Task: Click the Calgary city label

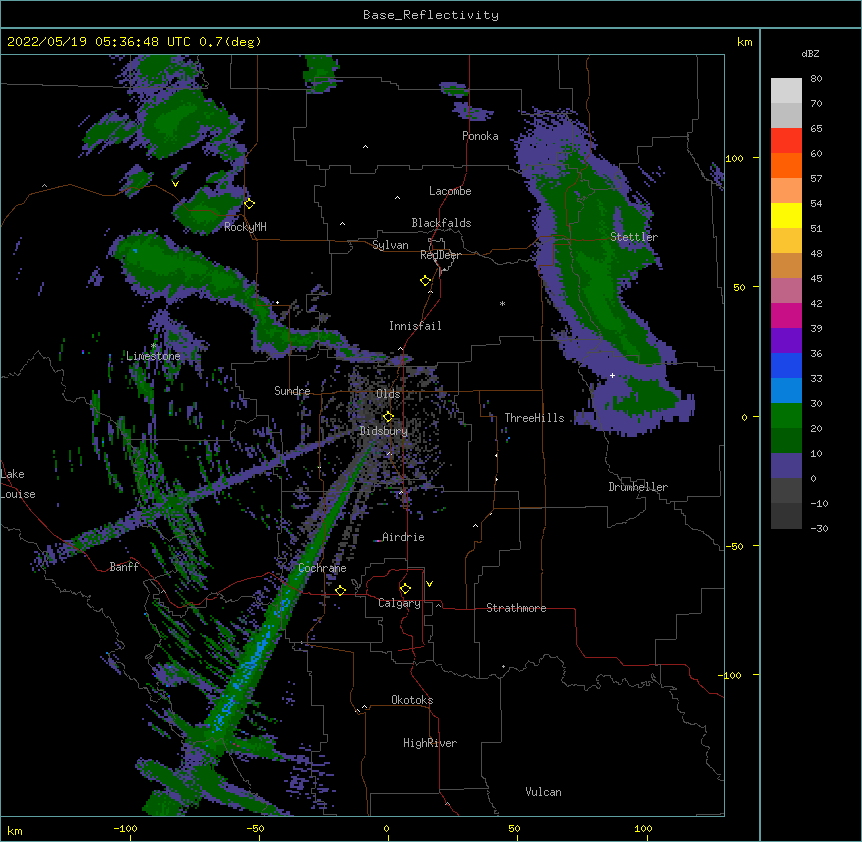Action: click(x=399, y=603)
